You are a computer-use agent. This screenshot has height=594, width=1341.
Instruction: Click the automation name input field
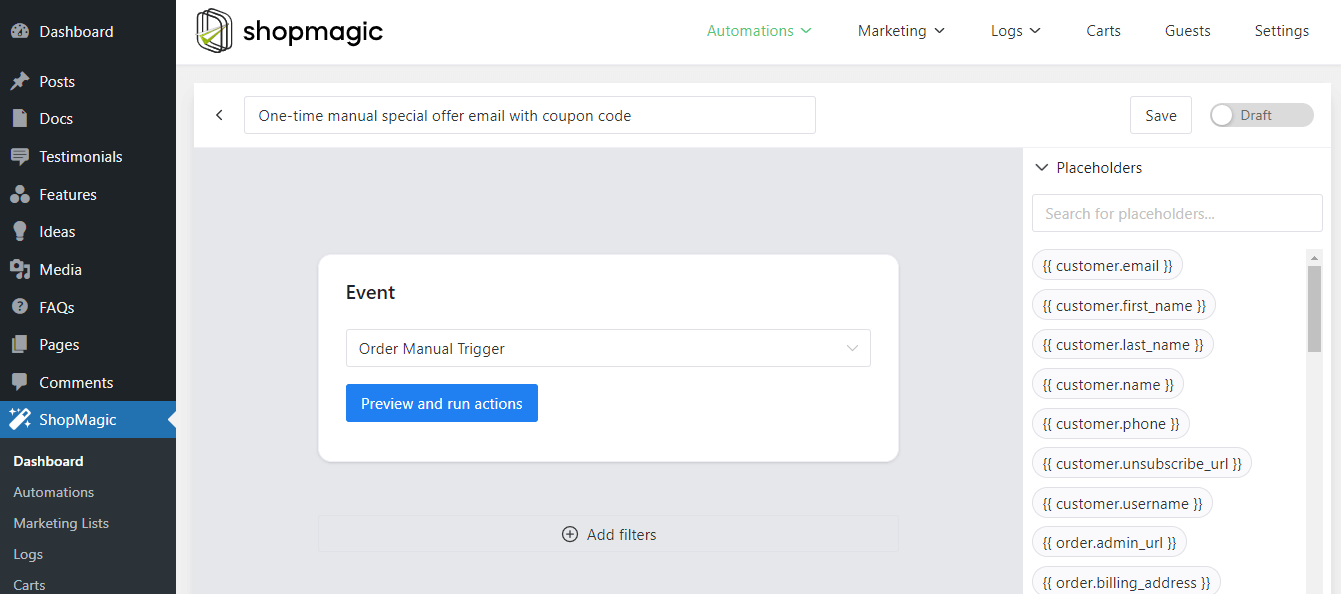530,115
